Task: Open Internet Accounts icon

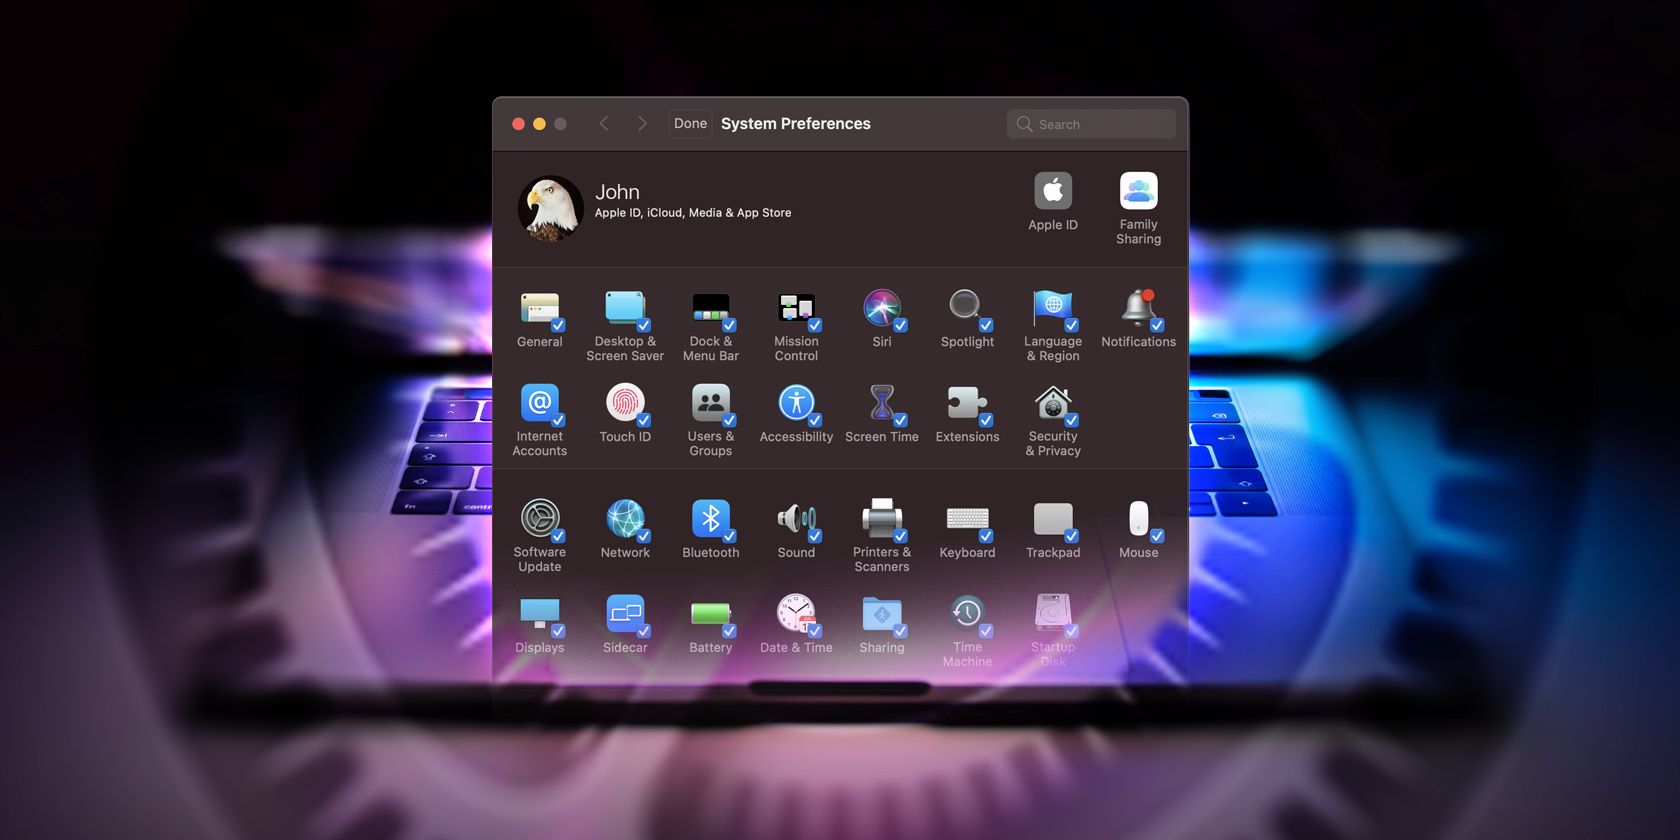Action: pyautogui.click(x=540, y=403)
